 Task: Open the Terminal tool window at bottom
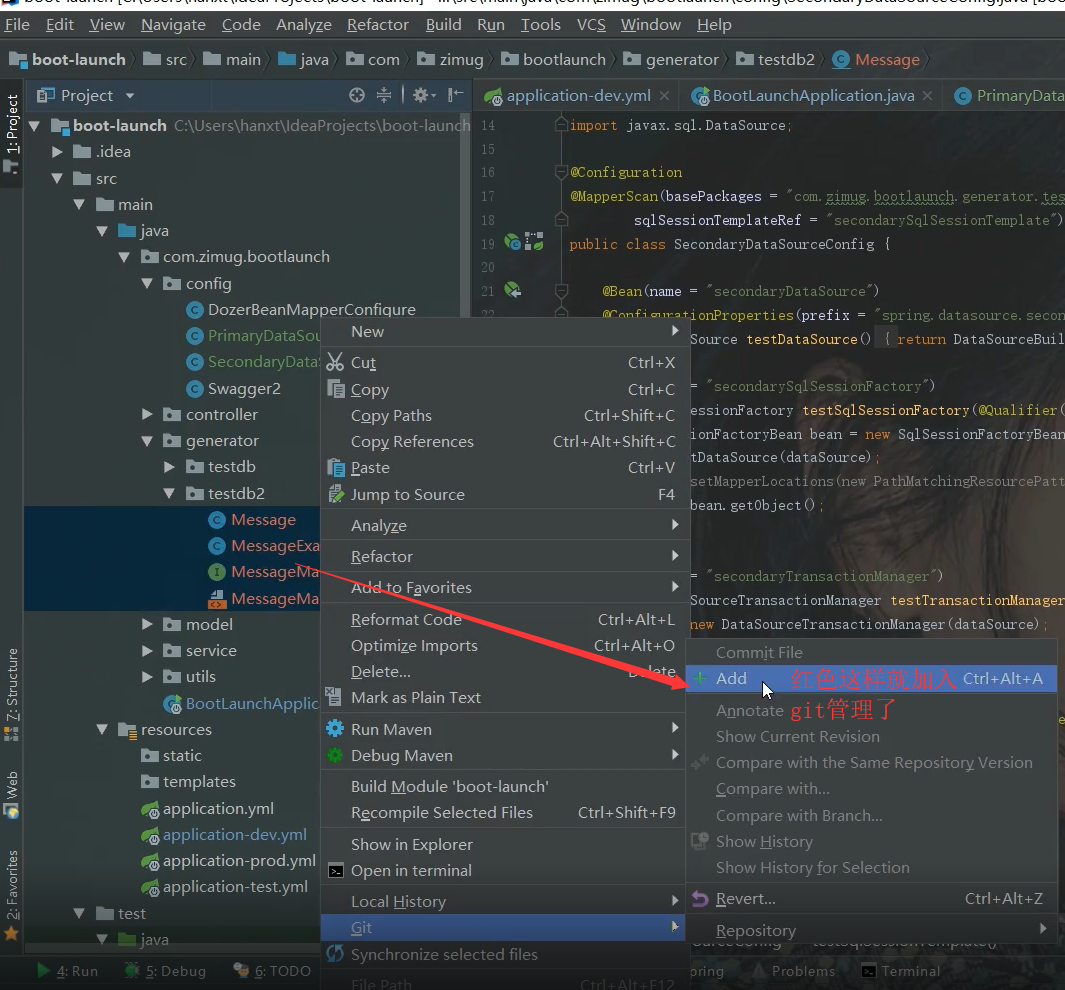[x=901, y=971]
